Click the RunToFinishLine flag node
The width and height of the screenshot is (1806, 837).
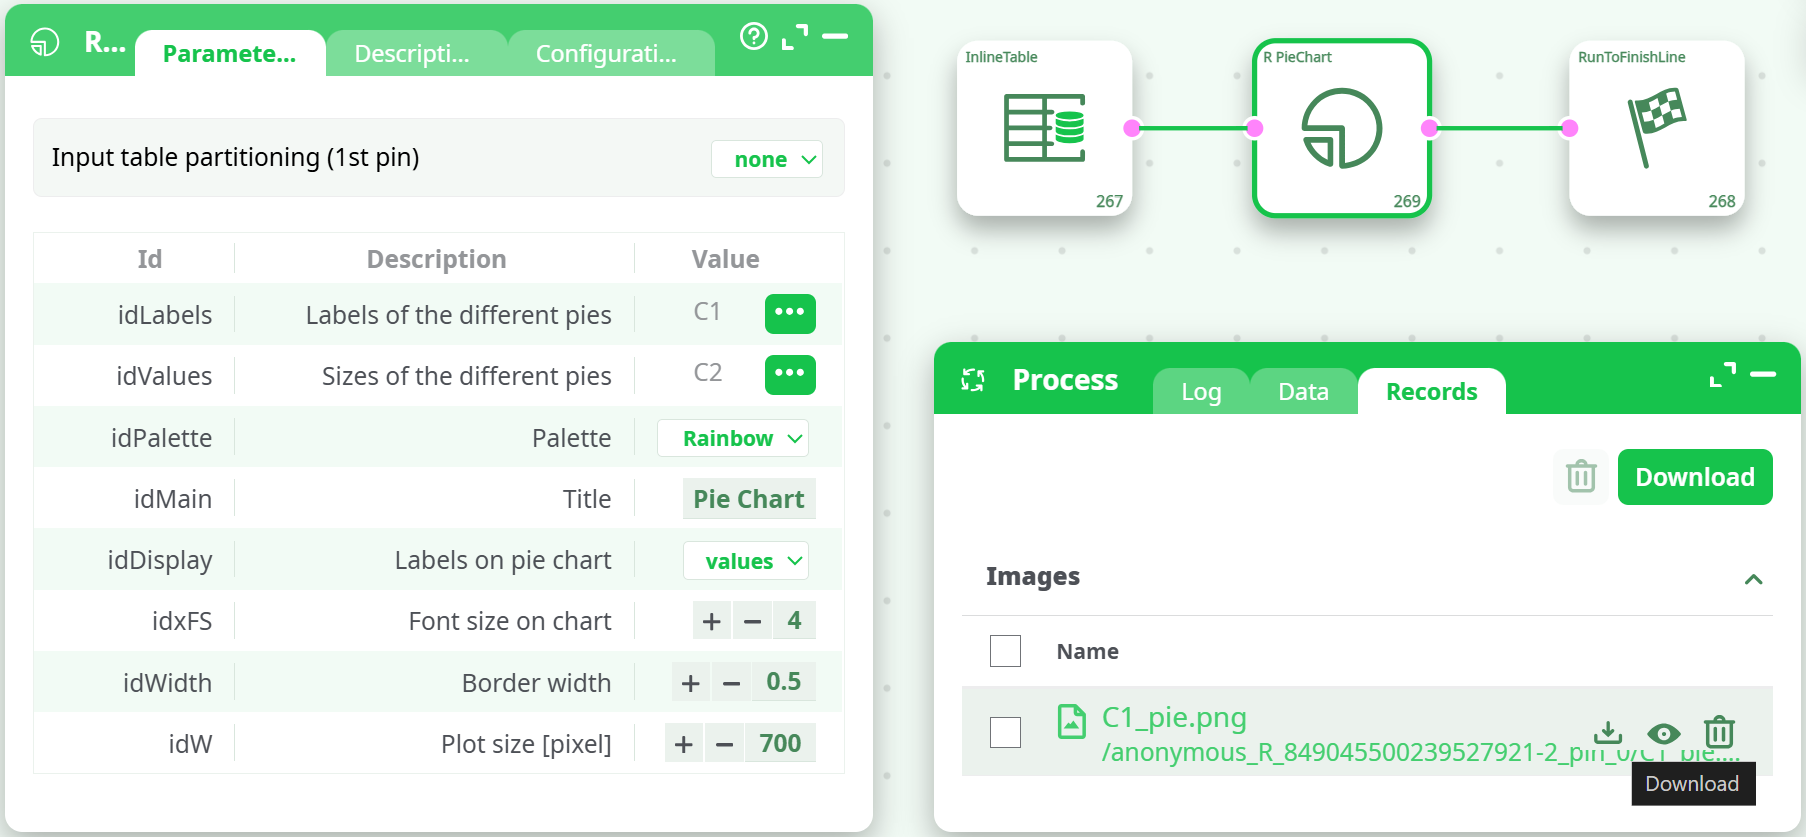pos(1656,128)
